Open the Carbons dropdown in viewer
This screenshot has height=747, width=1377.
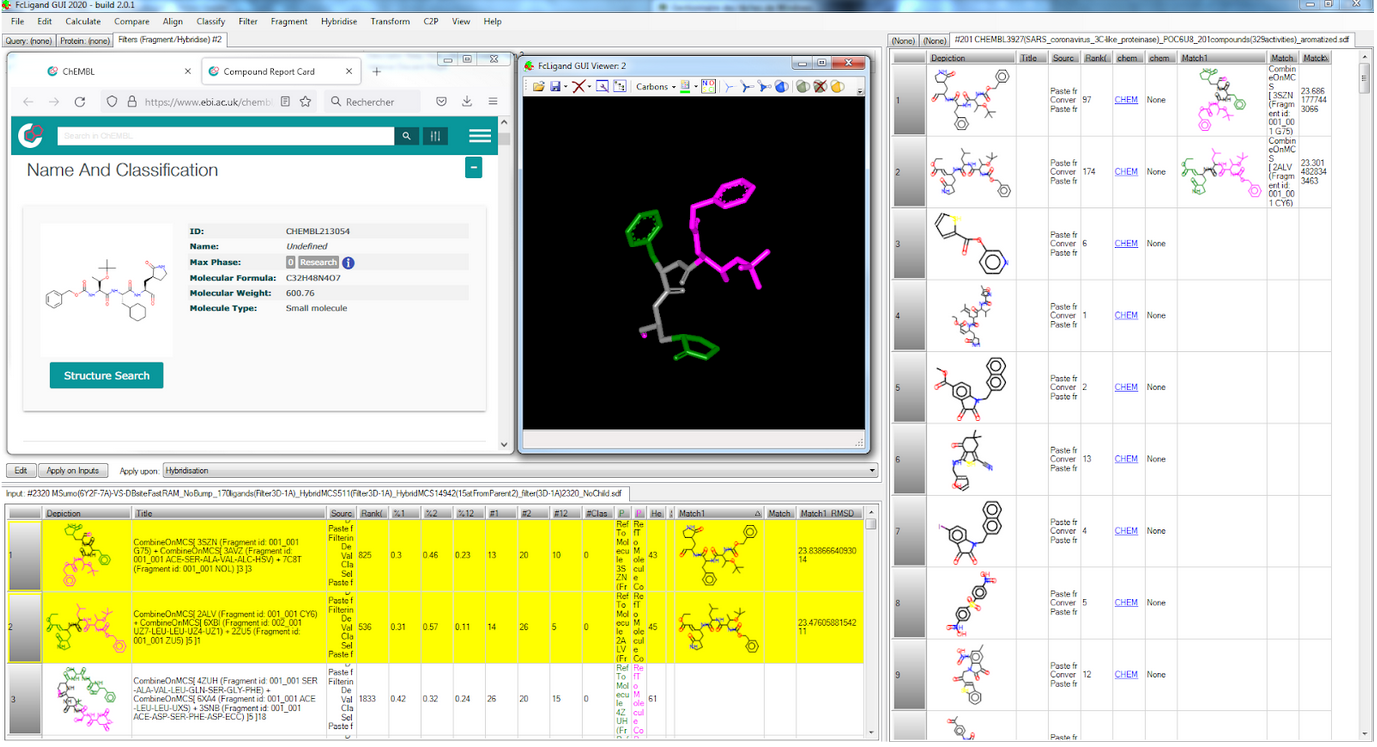(x=655, y=87)
